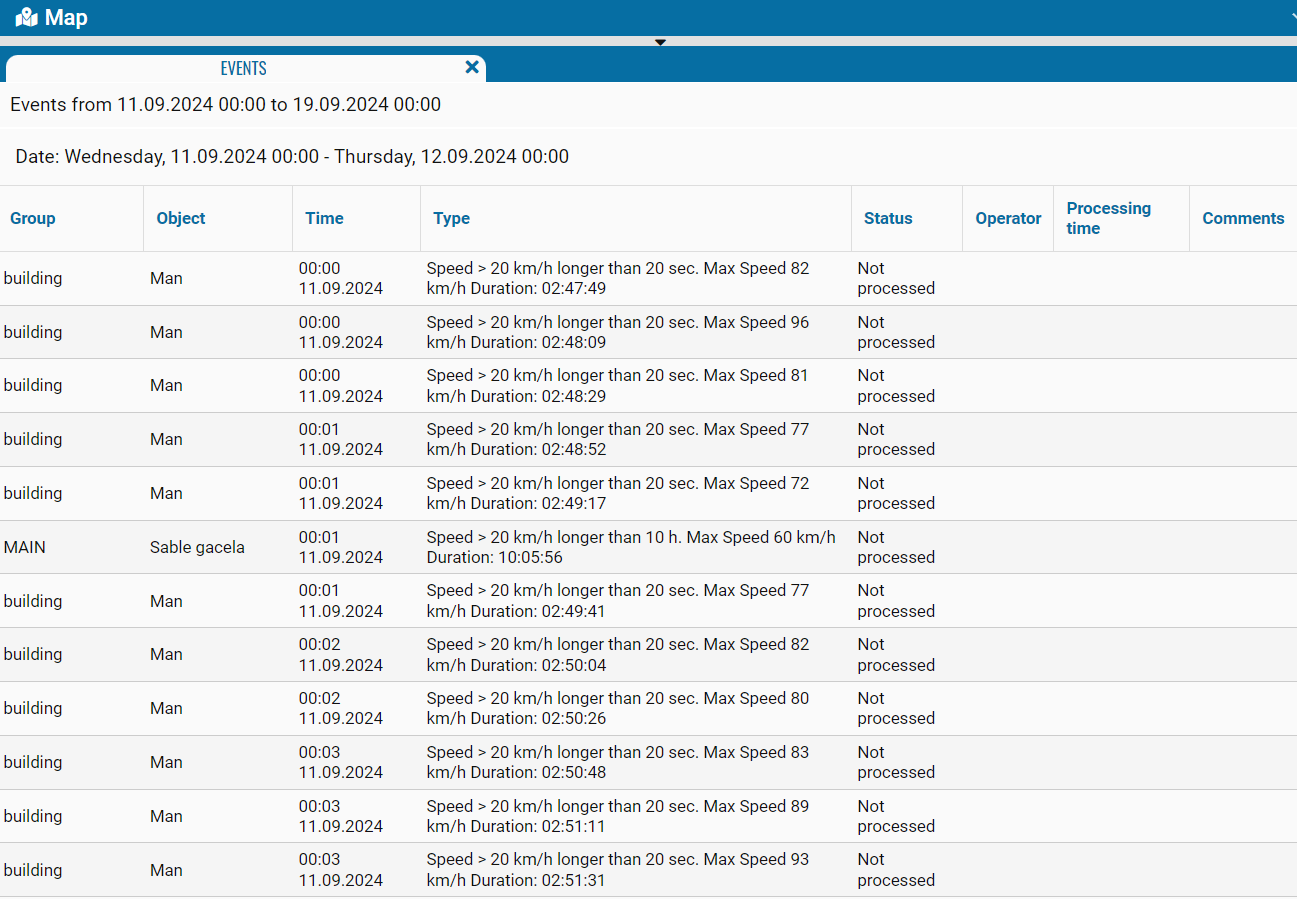Screen dimensions: 1297x899
Task: Open the event with Duration 10:05:56
Action: point(630,547)
